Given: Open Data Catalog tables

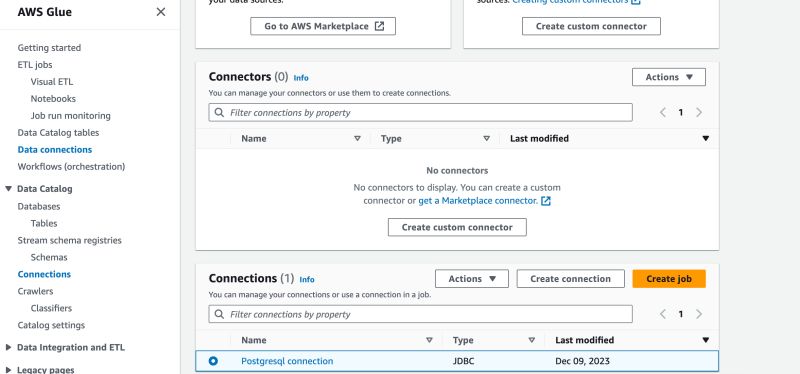Looking at the screenshot, I should [x=58, y=133].
